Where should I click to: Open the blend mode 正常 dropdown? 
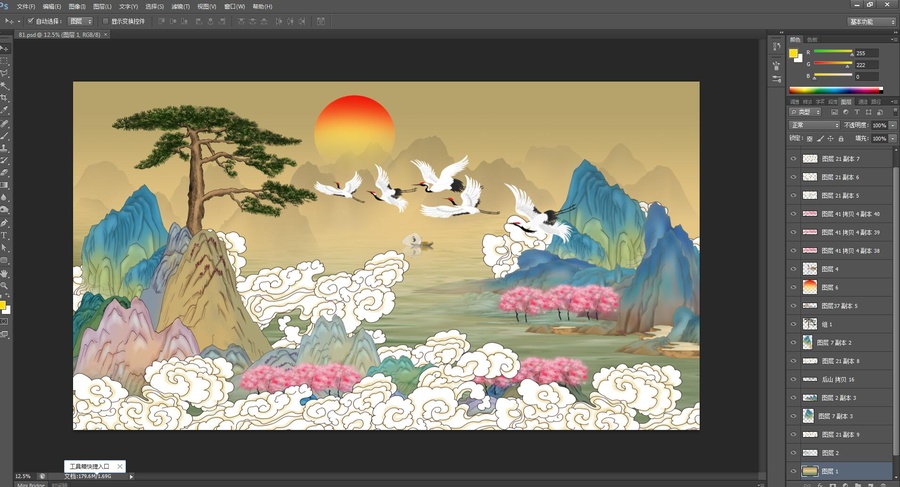pos(814,125)
